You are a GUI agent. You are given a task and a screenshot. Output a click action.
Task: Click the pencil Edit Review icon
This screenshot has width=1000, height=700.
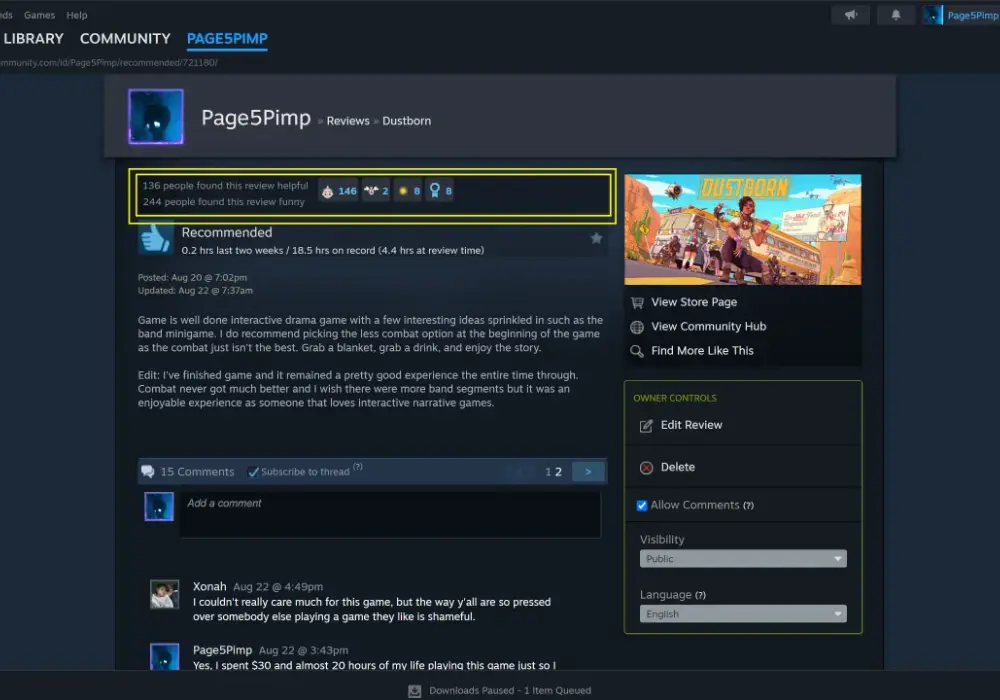(646, 426)
